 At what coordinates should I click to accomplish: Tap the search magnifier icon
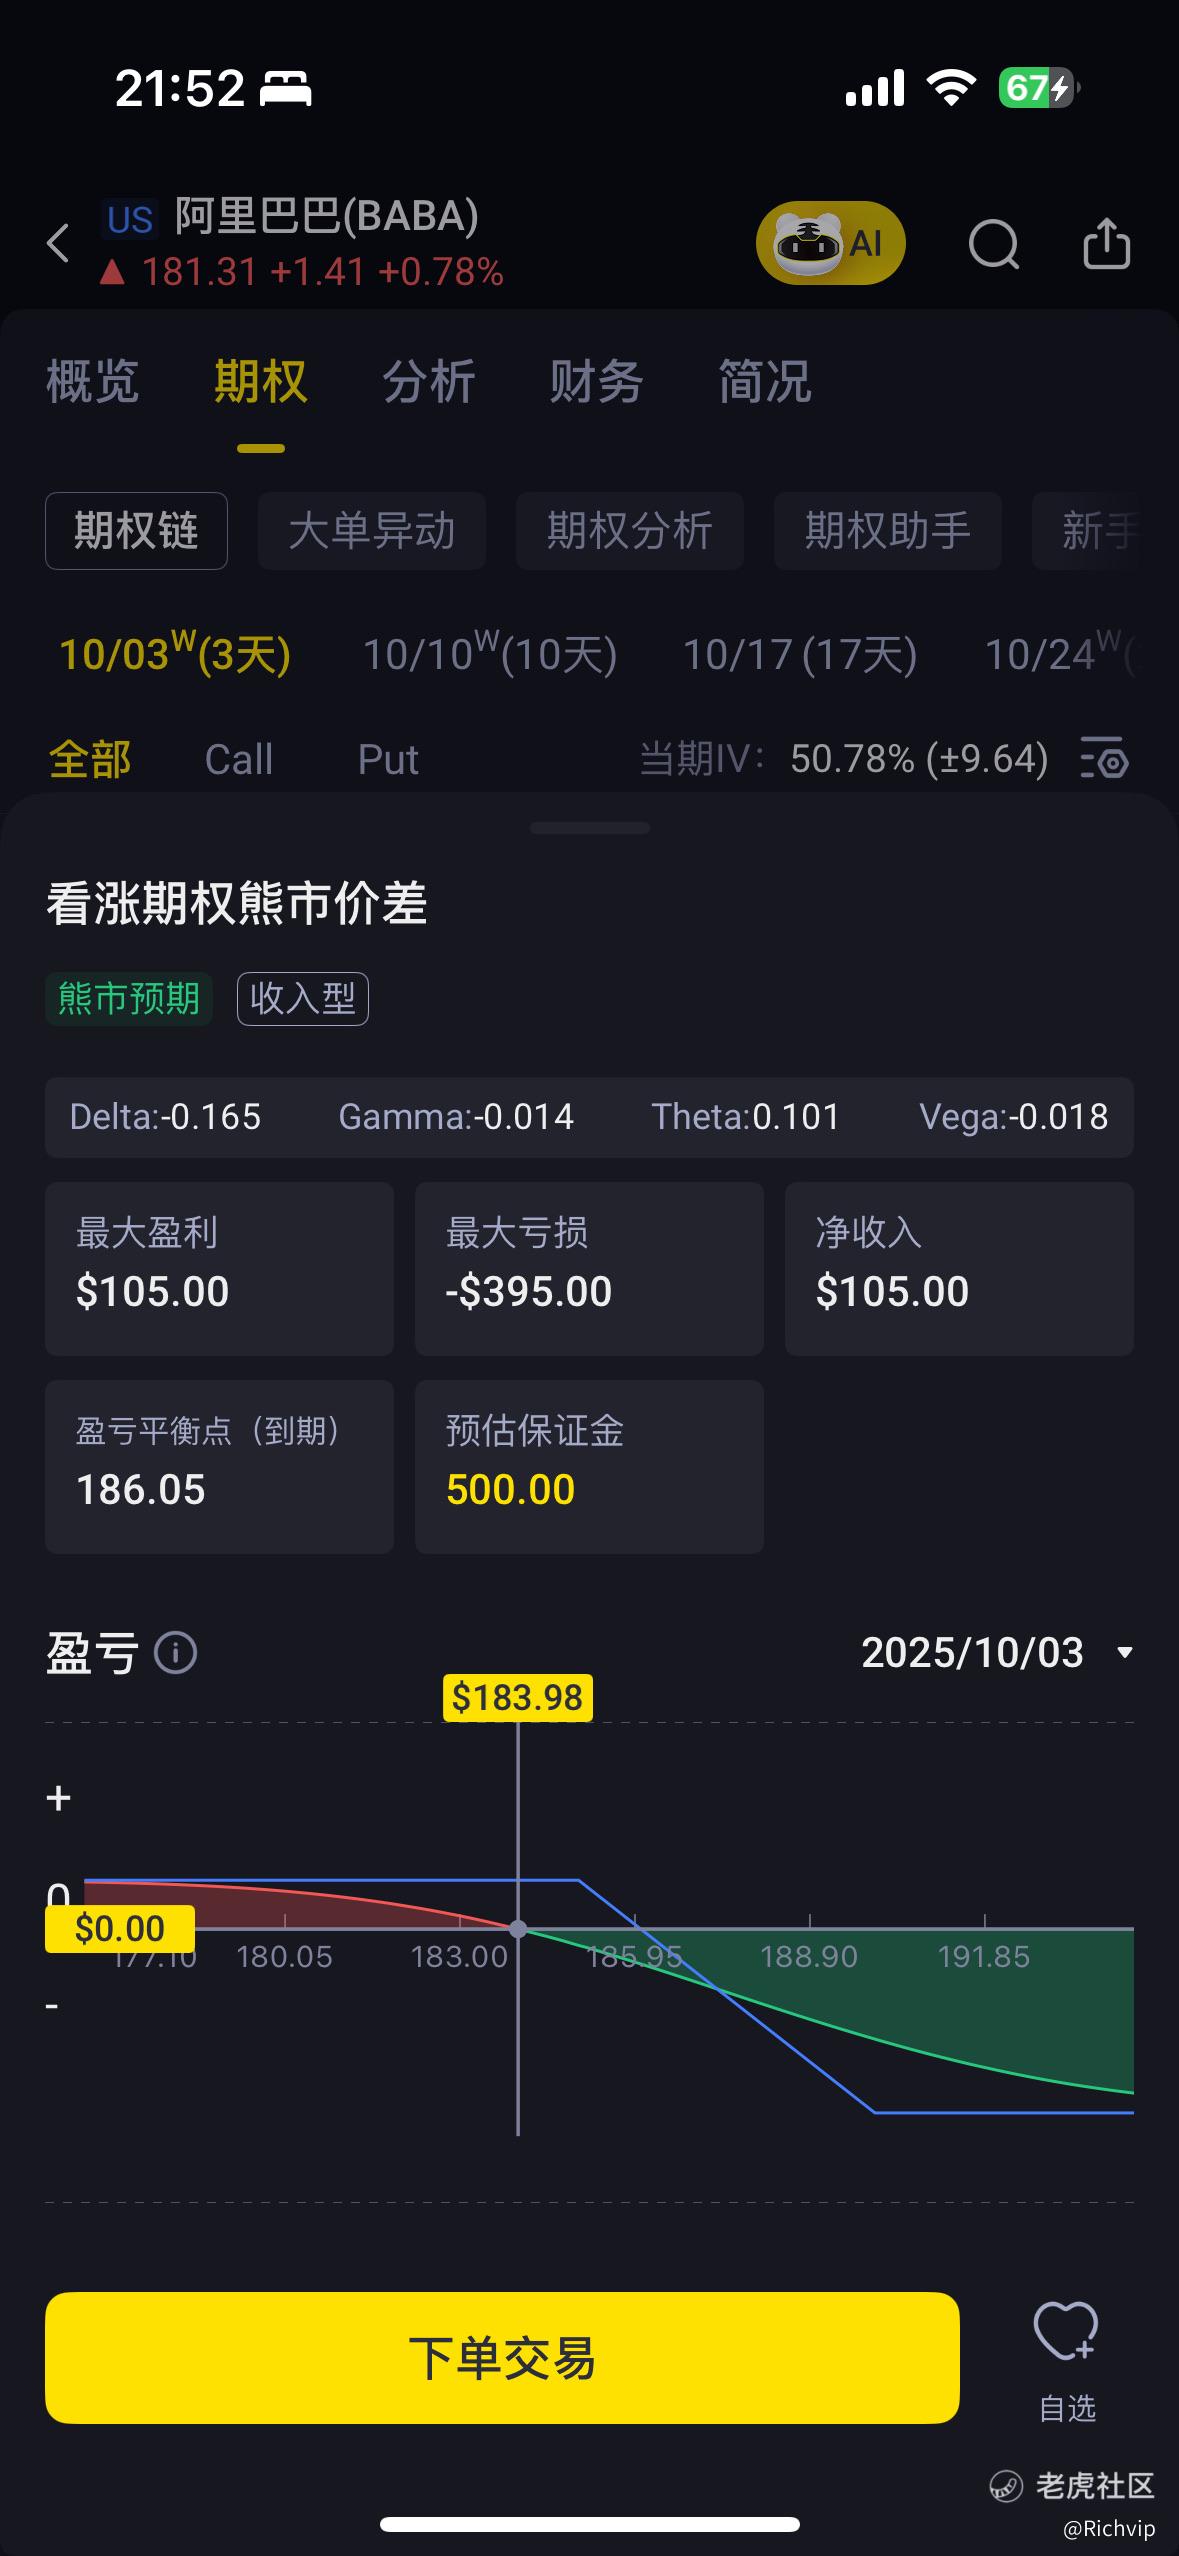[x=994, y=244]
